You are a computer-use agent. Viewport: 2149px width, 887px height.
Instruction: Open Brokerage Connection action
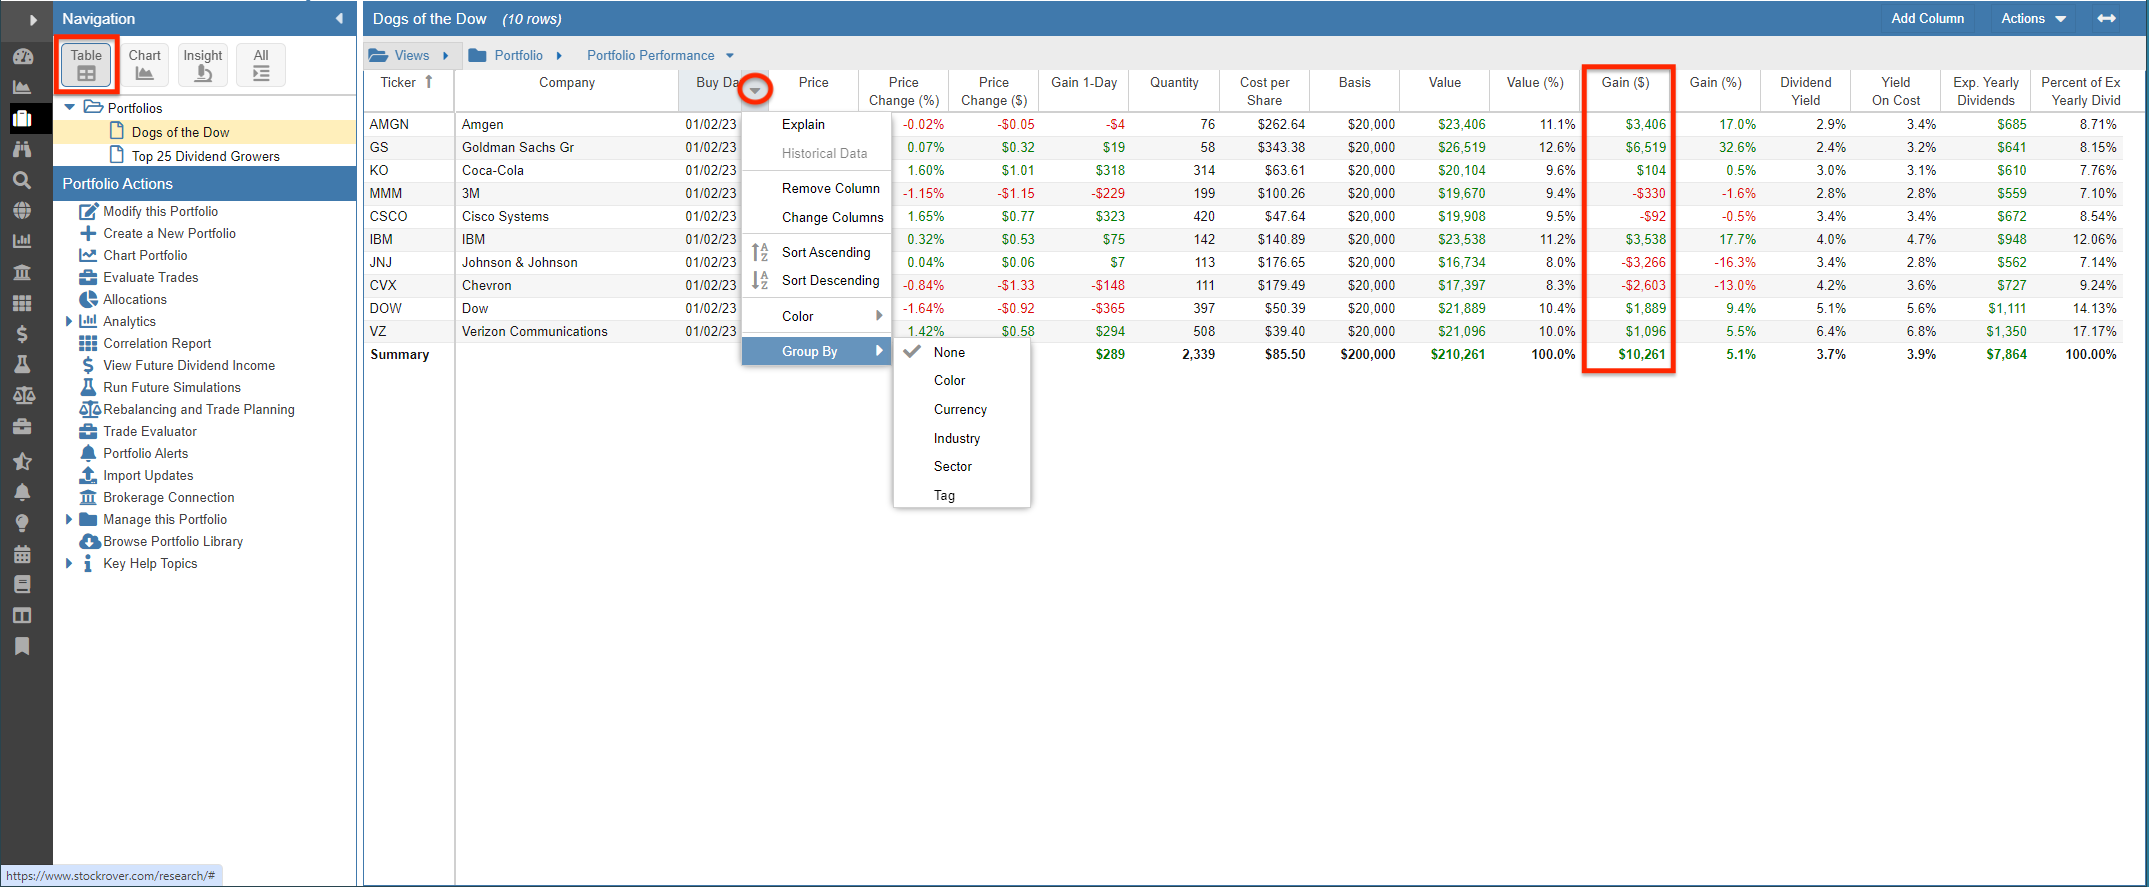(168, 497)
